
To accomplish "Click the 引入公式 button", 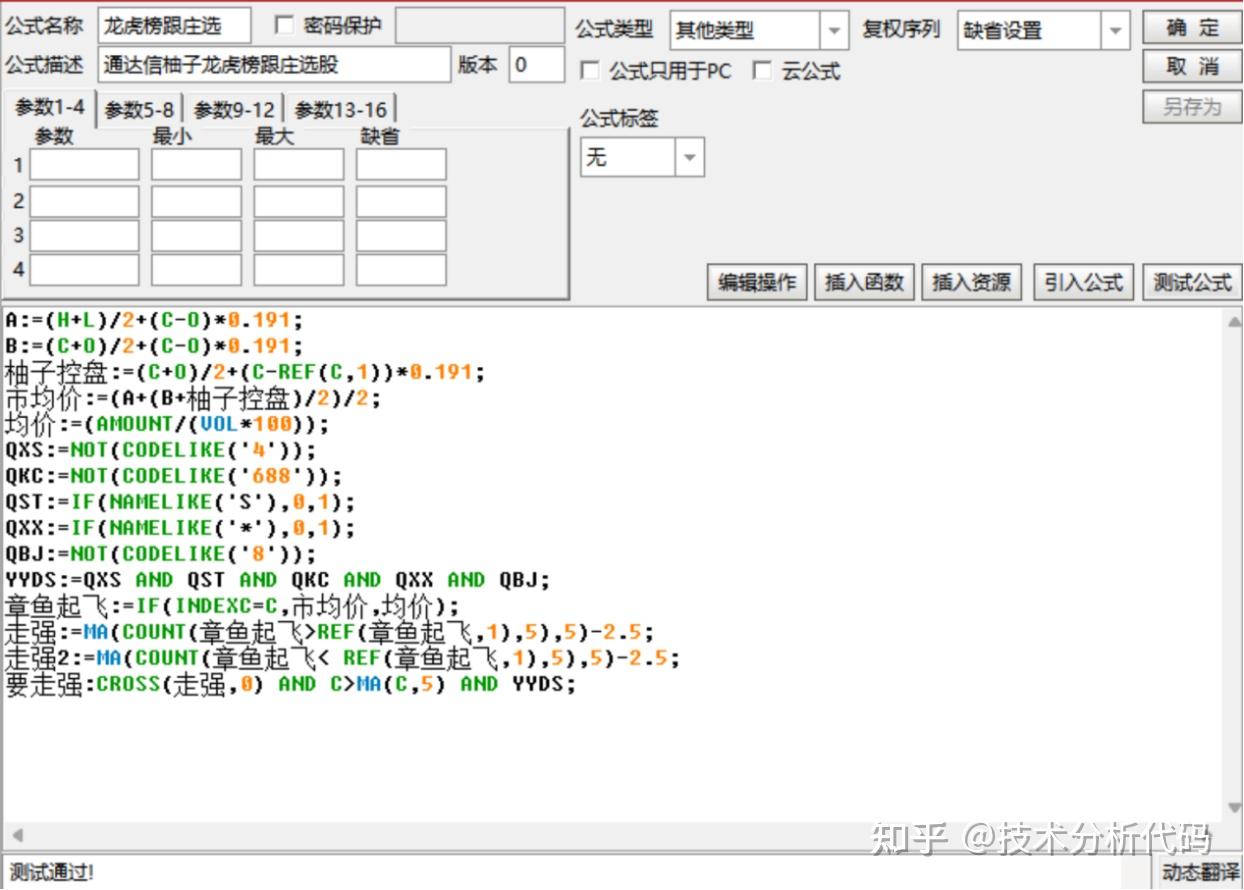I will [1084, 283].
